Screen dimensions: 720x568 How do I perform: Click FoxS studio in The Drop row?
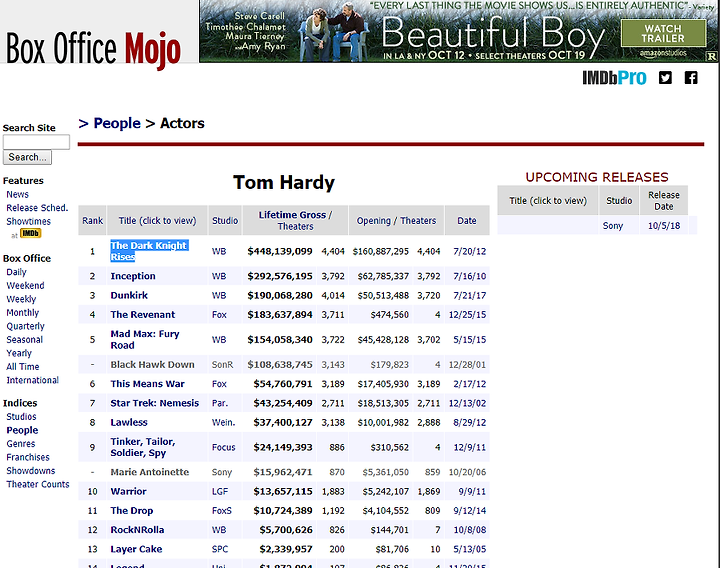pos(222,511)
